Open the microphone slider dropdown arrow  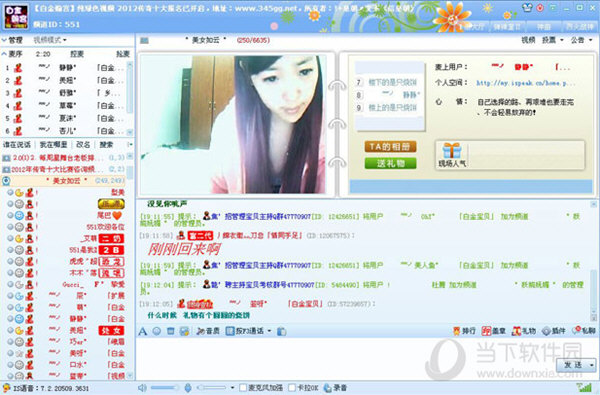pyautogui.click(x=232, y=388)
